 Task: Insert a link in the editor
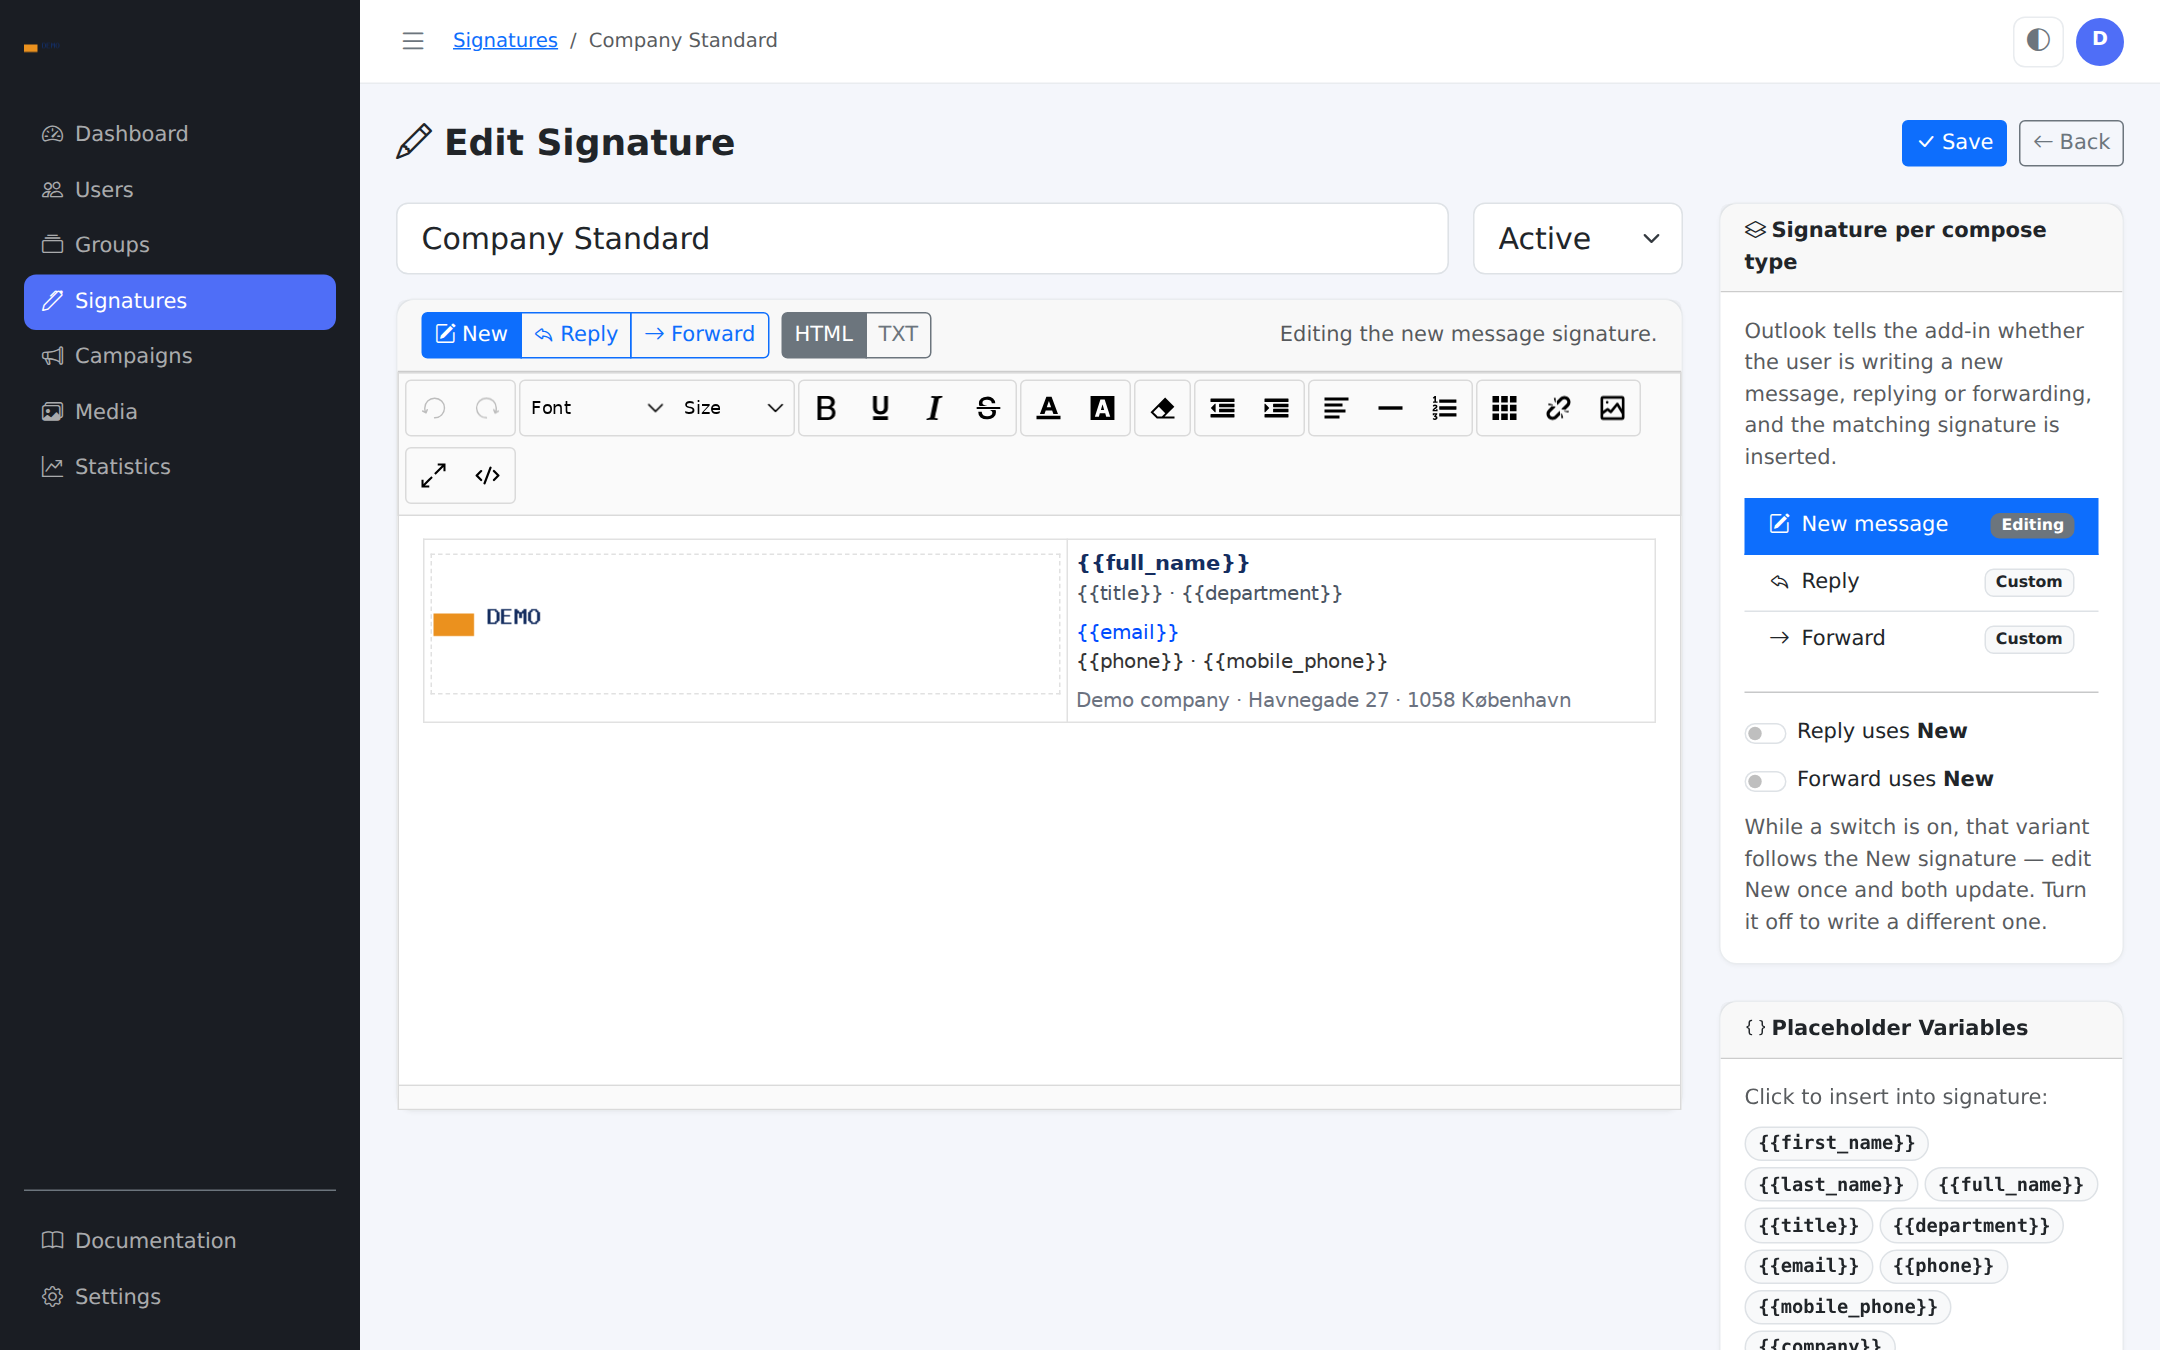[x=1558, y=408]
